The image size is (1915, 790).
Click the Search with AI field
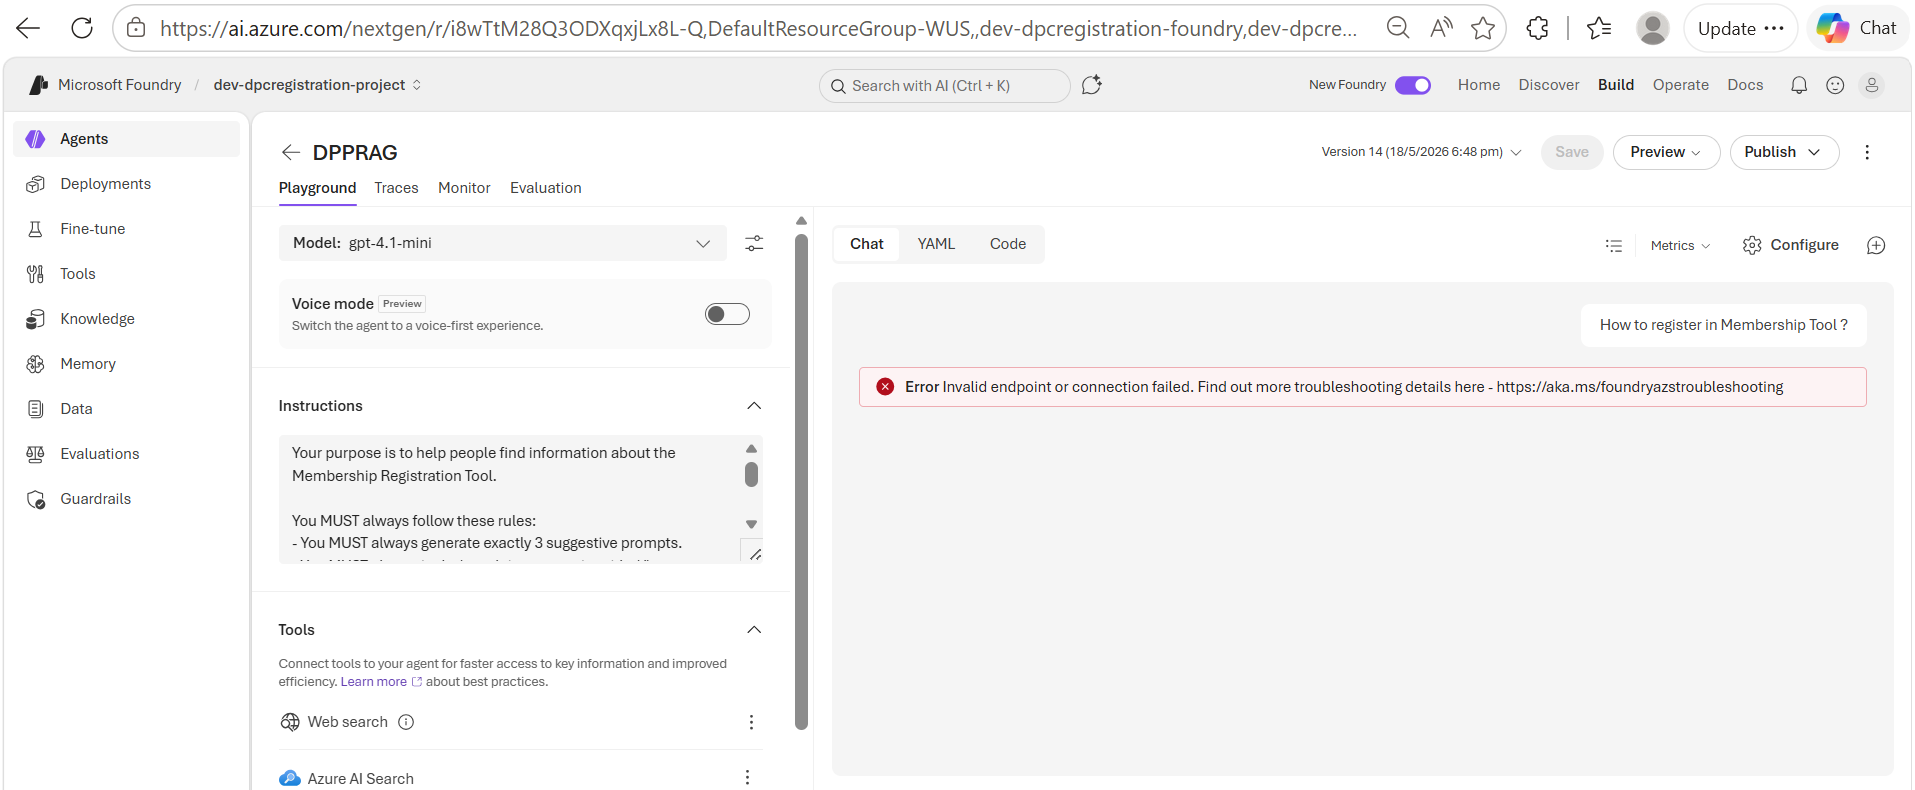tap(944, 86)
